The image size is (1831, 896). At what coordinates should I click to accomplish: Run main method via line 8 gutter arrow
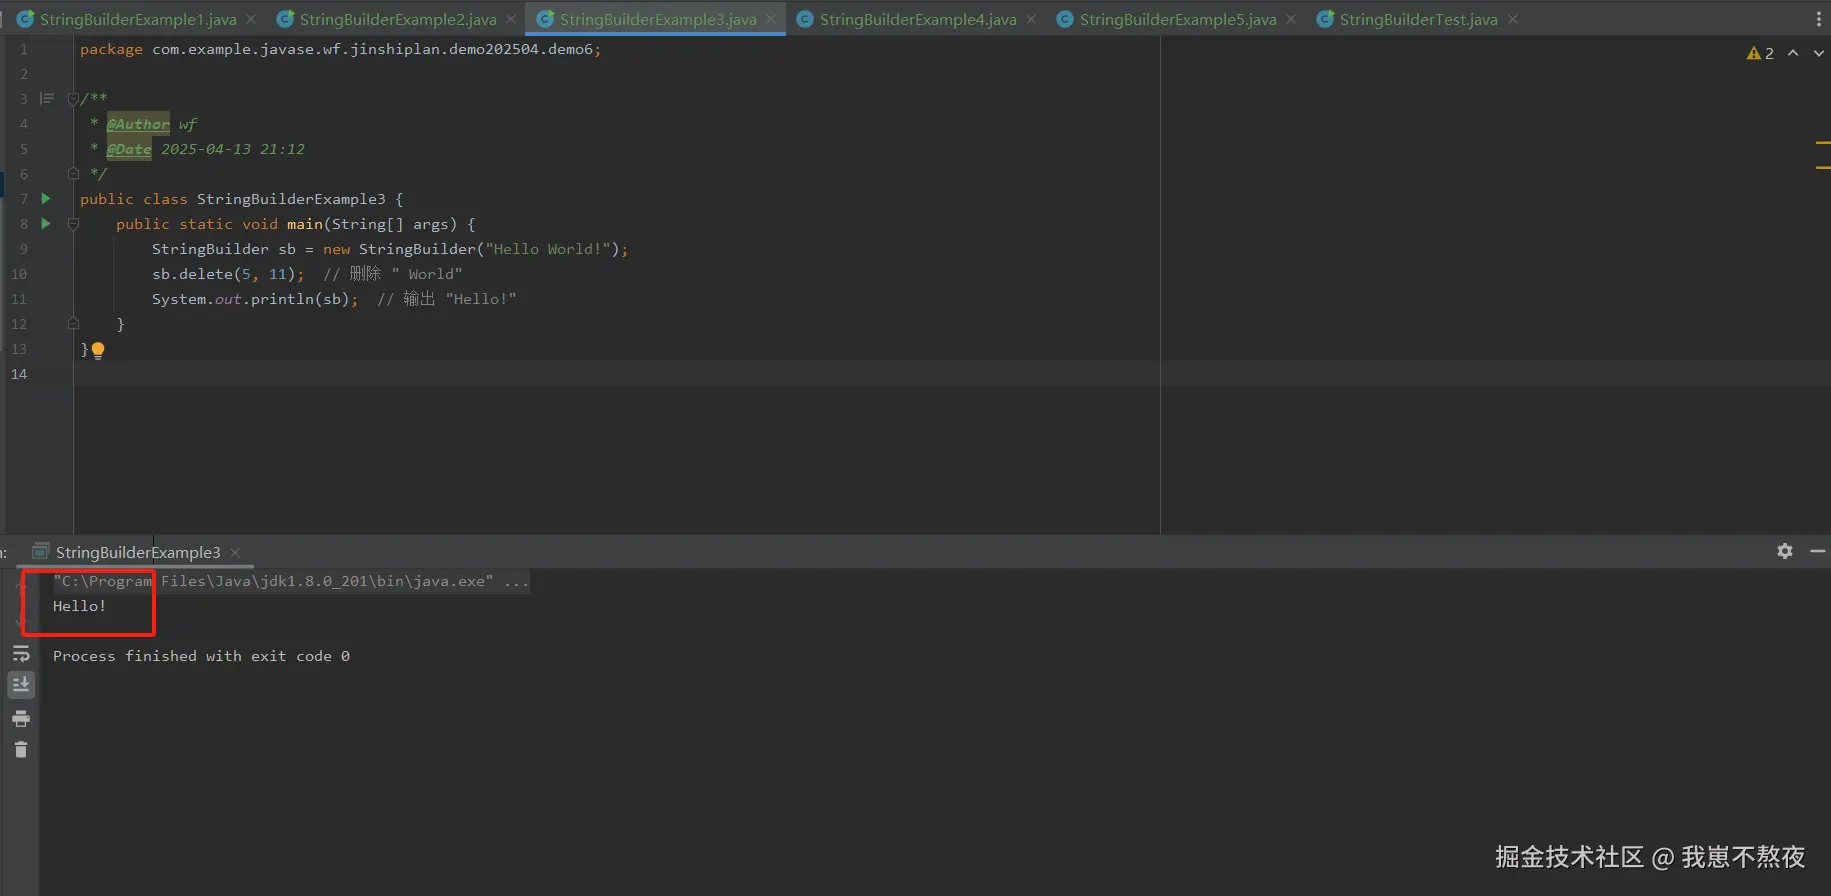point(45,224)
